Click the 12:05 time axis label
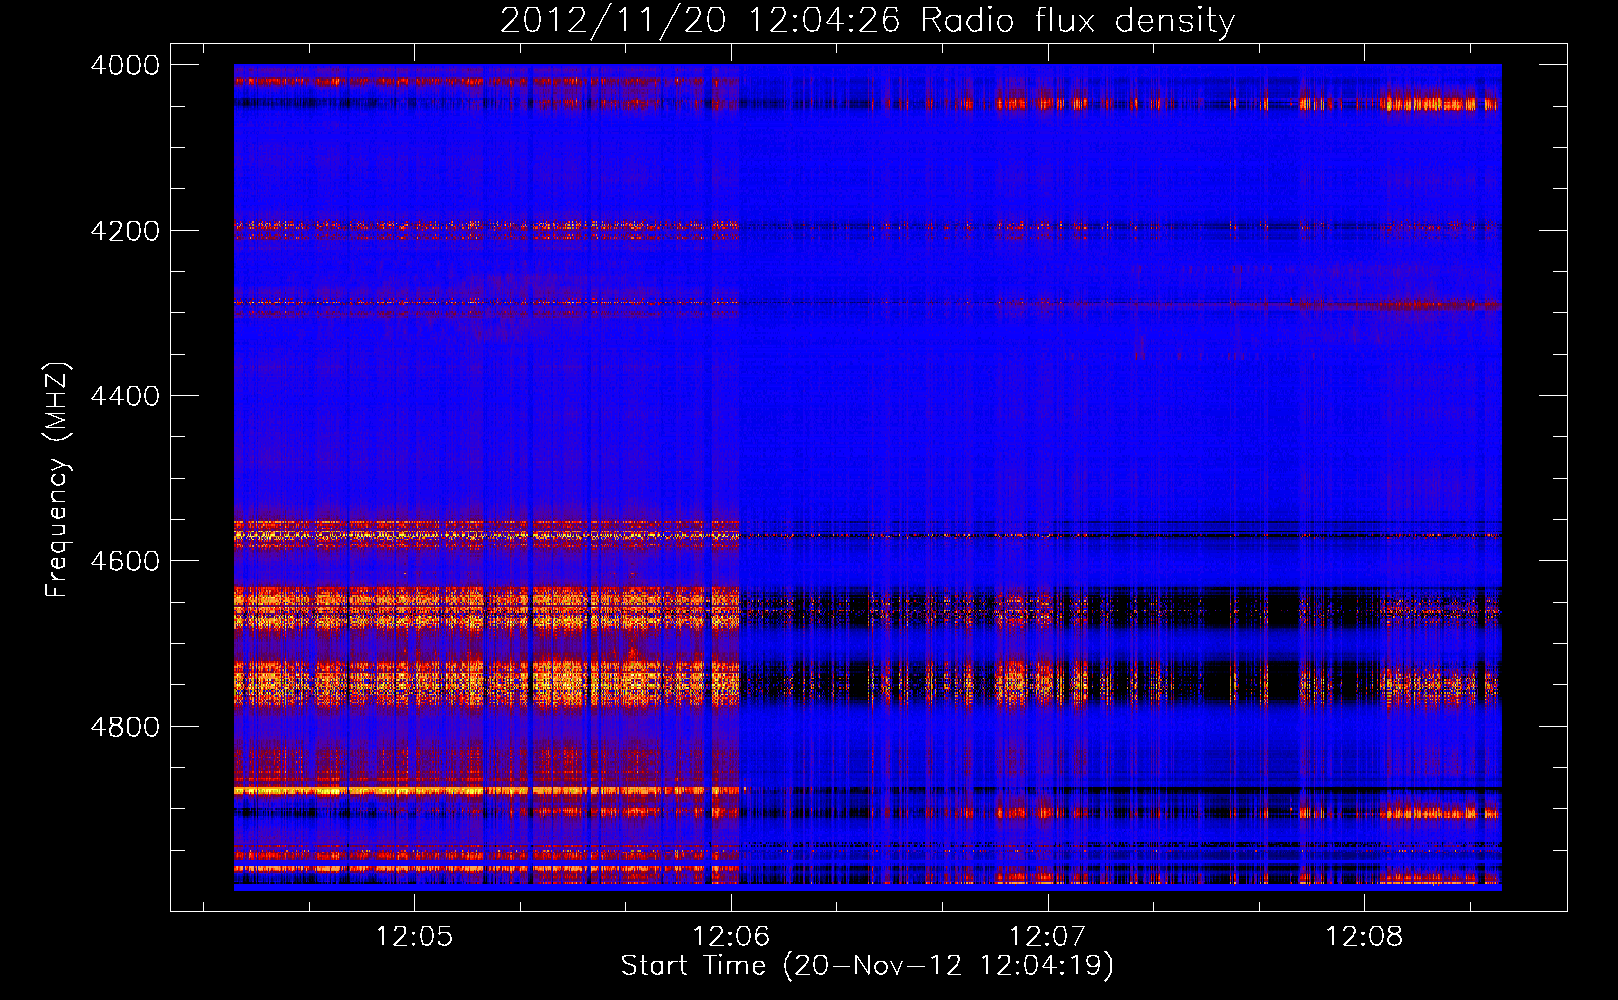The width and height of the screenshot is (1618, 1000). (414, 936)
